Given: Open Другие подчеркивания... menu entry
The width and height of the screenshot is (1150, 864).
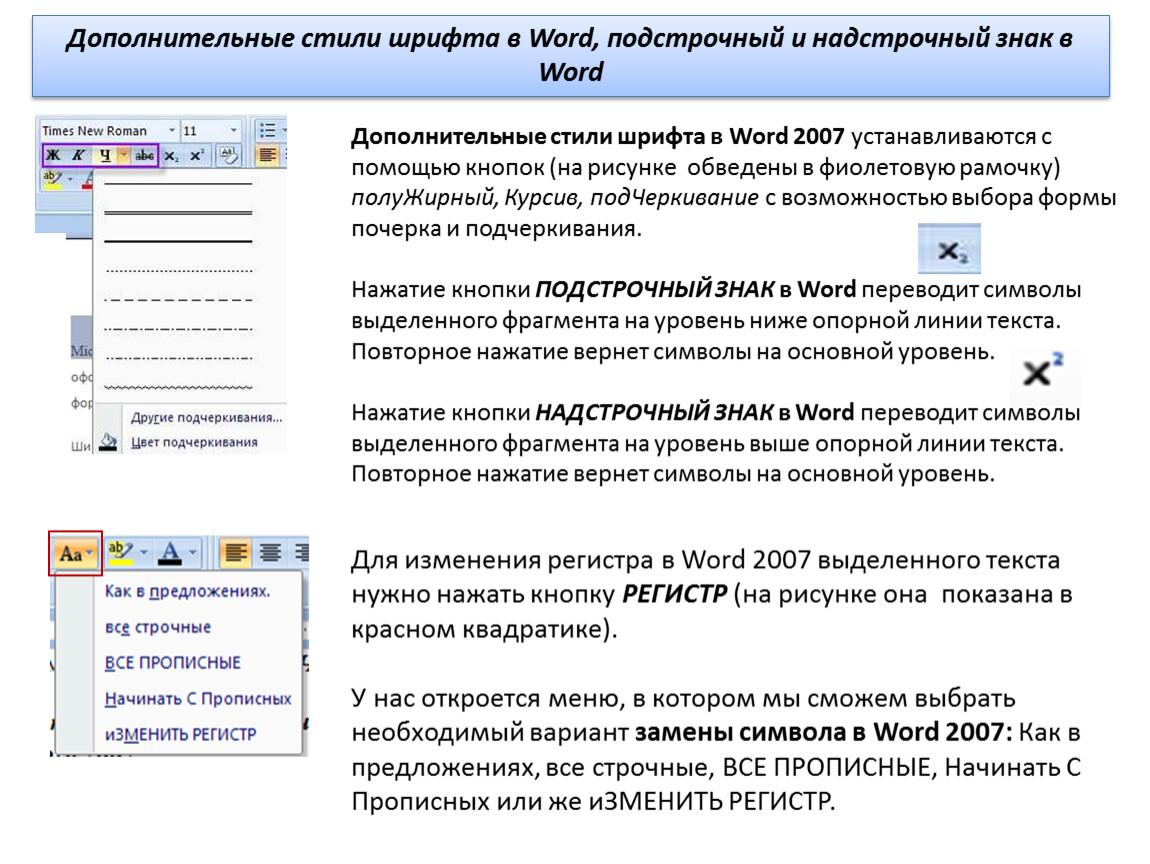Looking at the screenshot, I should [206, 417].
